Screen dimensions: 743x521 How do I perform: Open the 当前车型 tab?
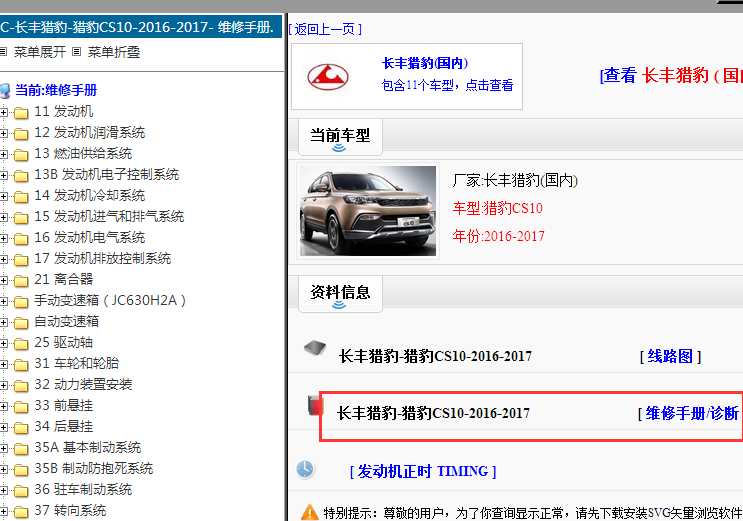click(x=340, y=137)
